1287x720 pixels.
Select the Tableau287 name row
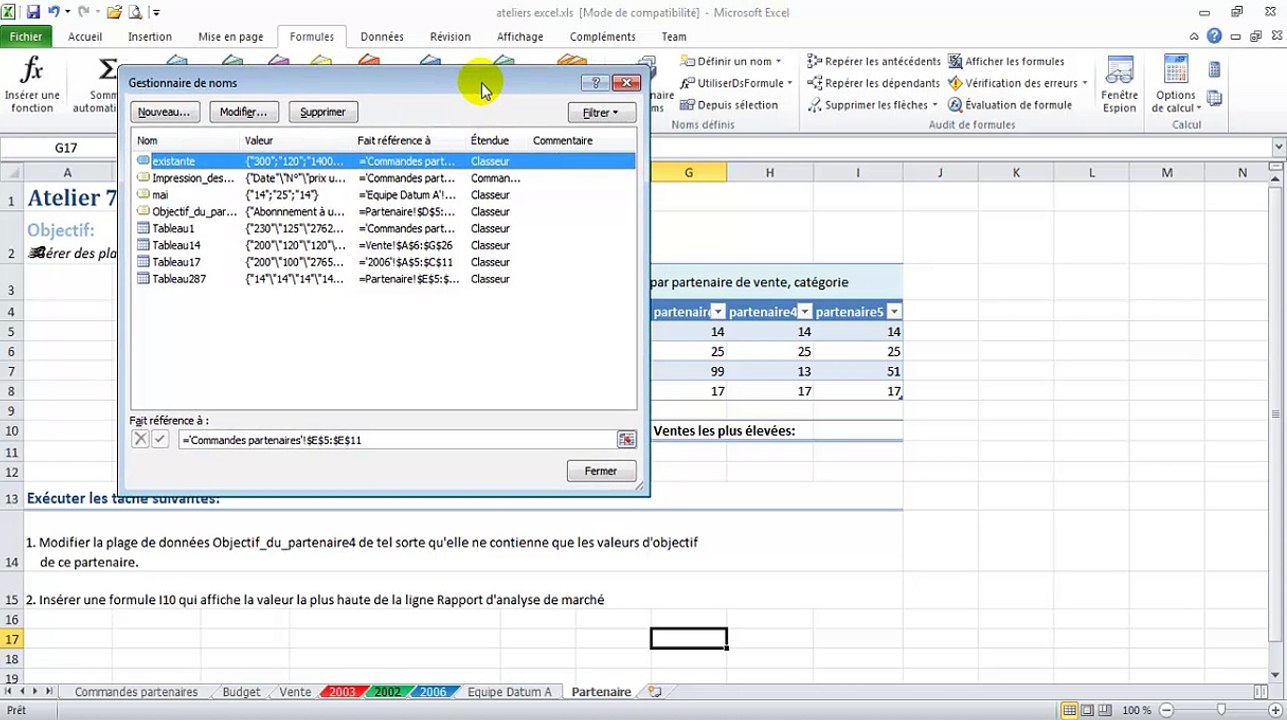(x=384, y=279)
